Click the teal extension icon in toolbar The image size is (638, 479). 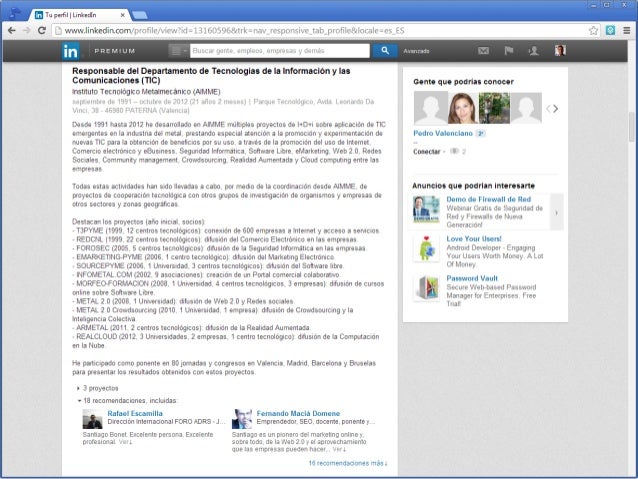pyautogui.click(x=610, y=31)
